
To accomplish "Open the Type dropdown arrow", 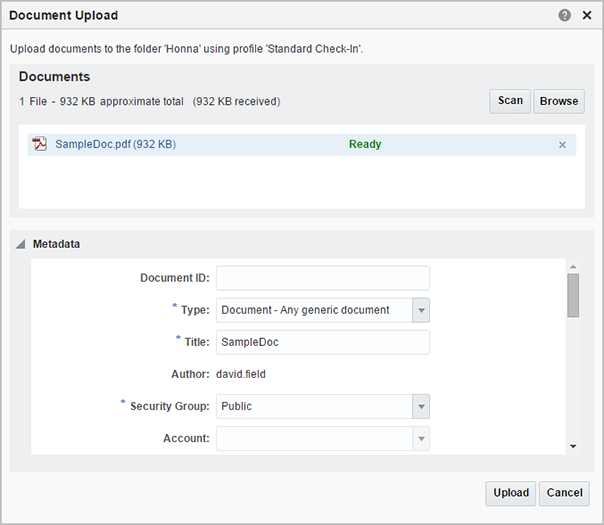I will tap(421, 310).
